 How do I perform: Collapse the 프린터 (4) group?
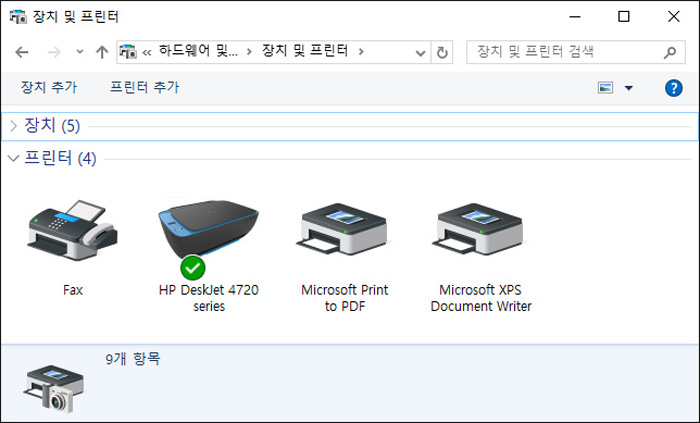click(13, 158)
